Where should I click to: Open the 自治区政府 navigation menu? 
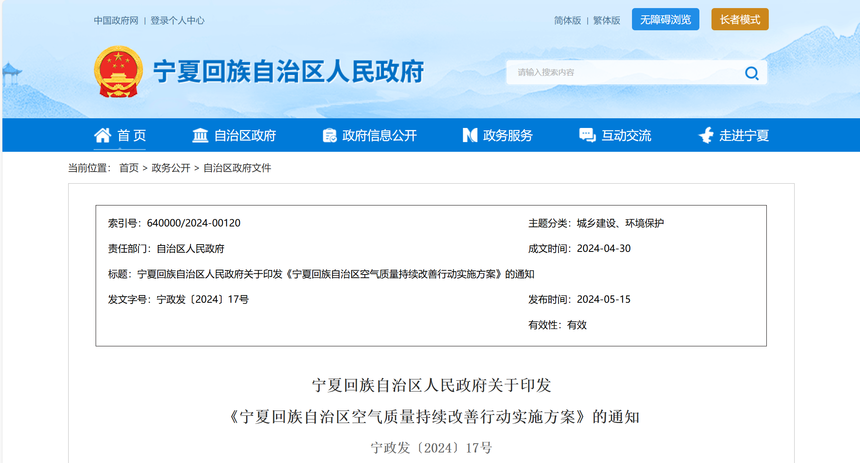[x=245, y=136]
